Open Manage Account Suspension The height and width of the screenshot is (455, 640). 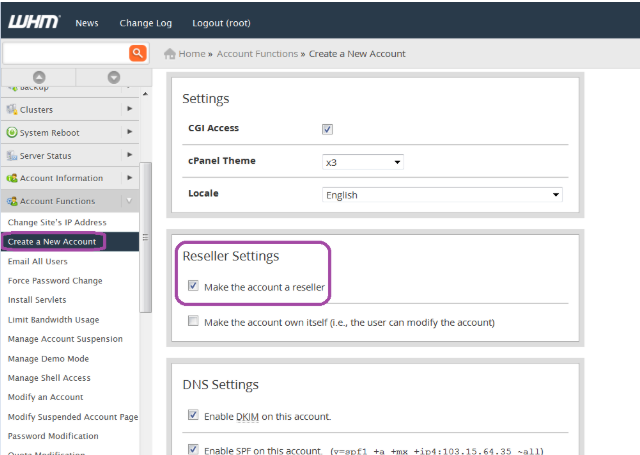click(x=65, y=339)
